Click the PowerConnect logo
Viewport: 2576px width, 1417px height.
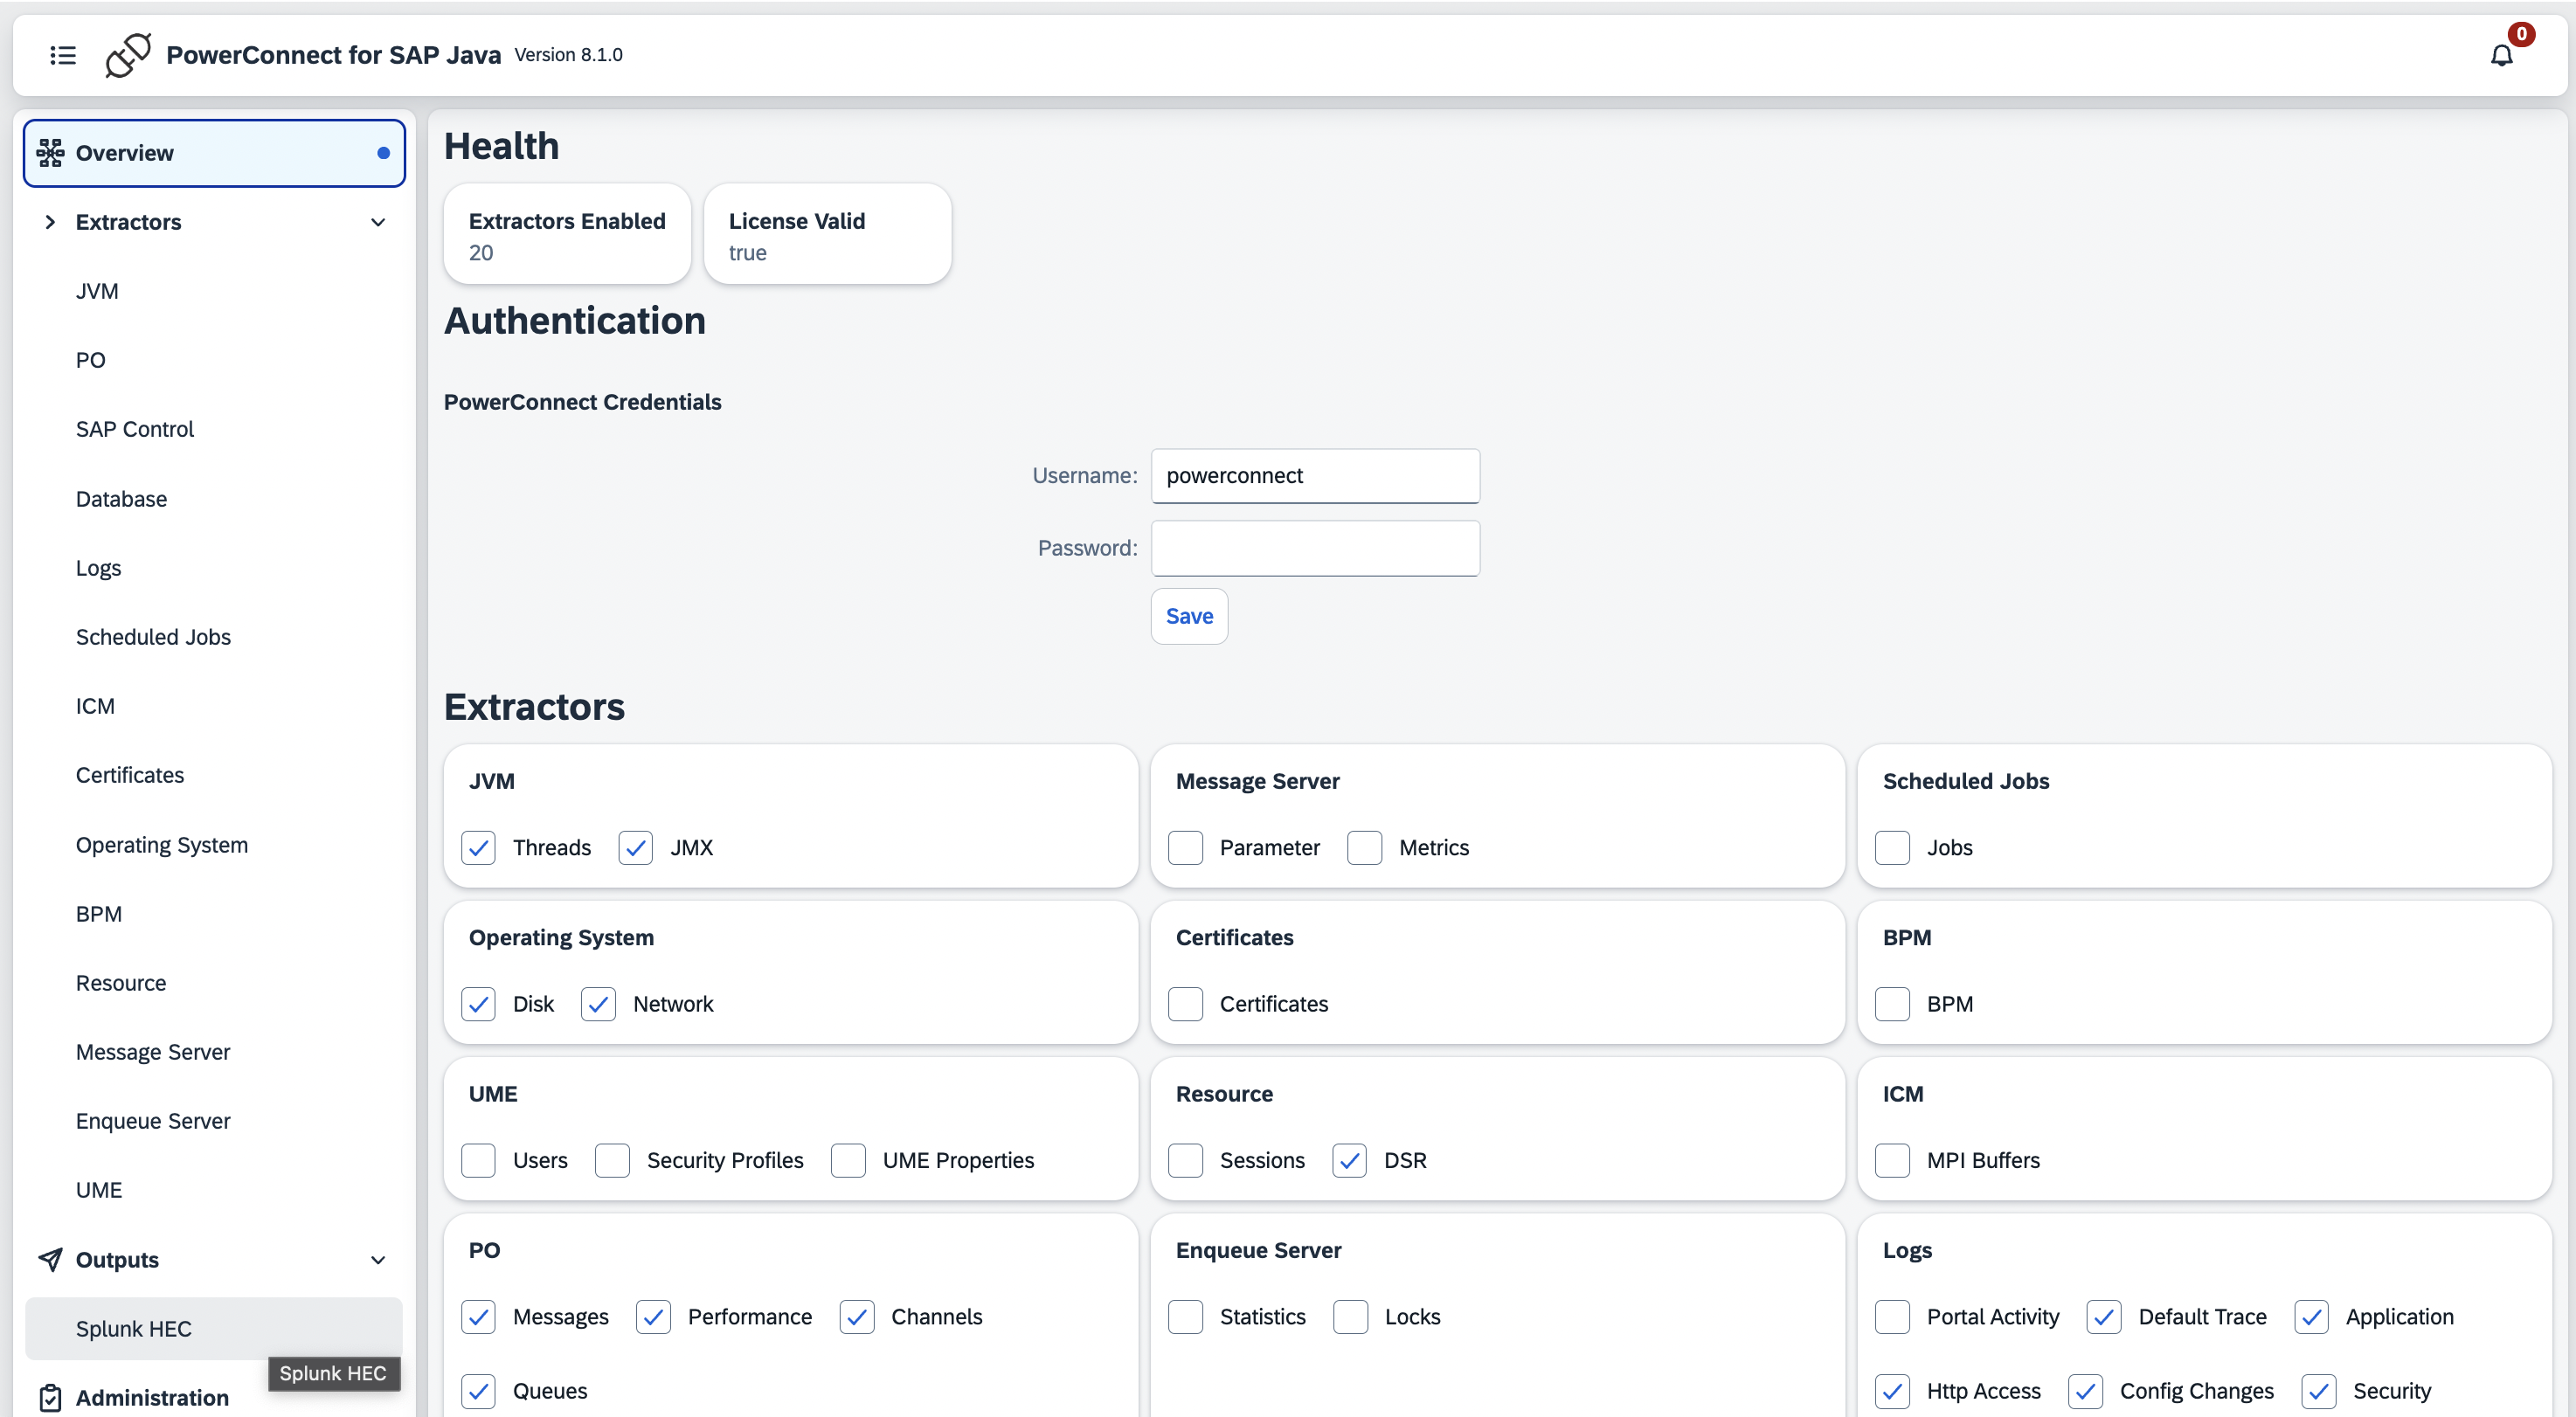(x=127, y=55)
